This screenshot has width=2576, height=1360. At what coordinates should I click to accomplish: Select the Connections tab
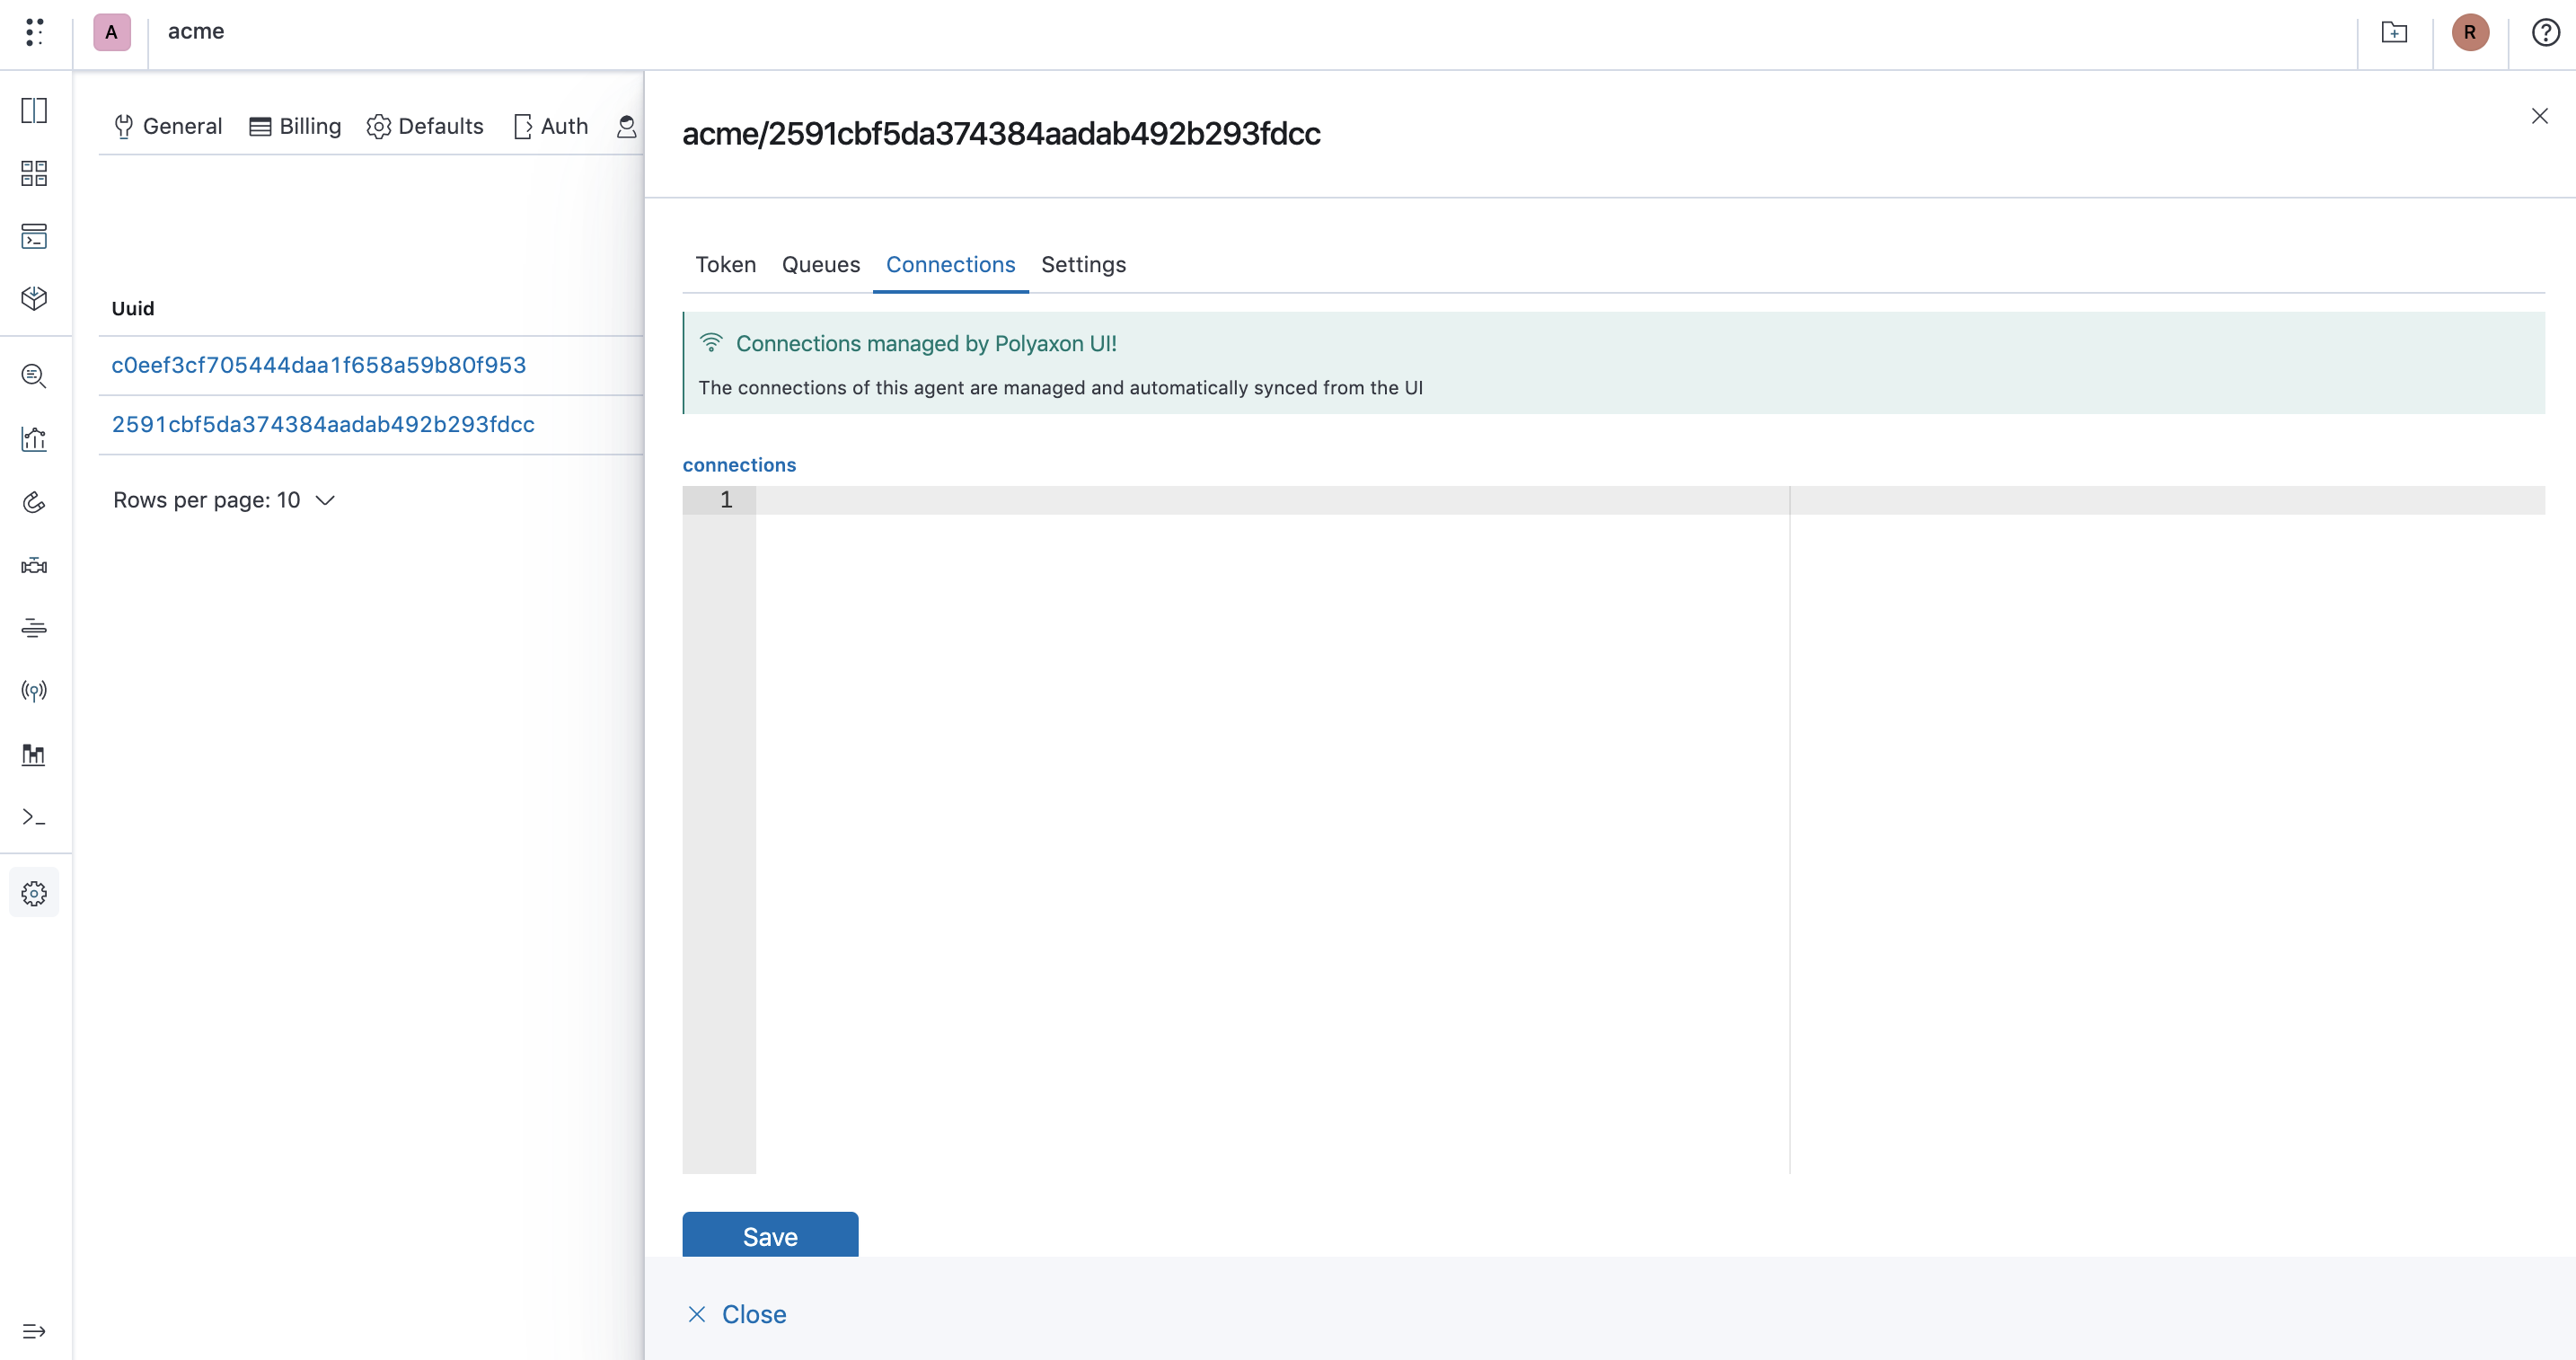(951, 264)
